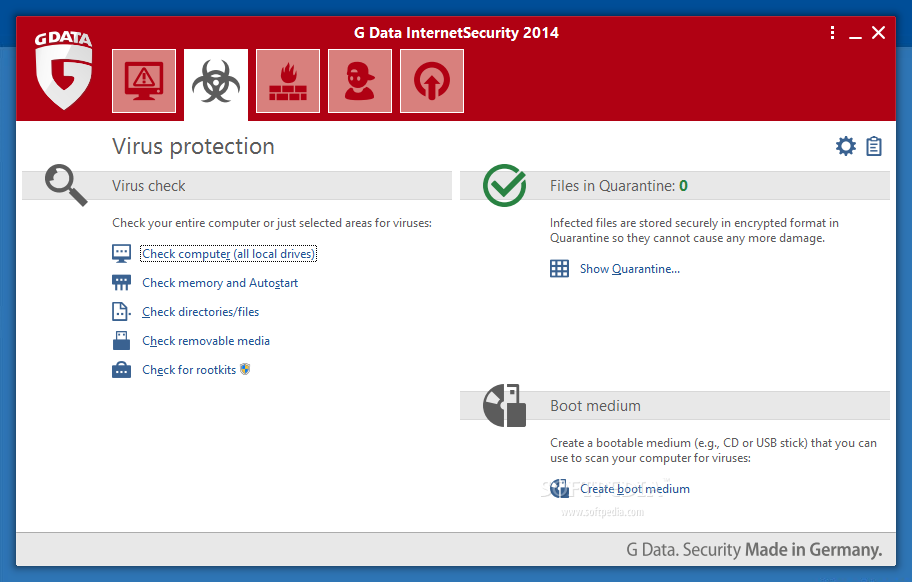912x582 pixels.
Task: Click the Boot medium section header
Action: pos(675,406)
